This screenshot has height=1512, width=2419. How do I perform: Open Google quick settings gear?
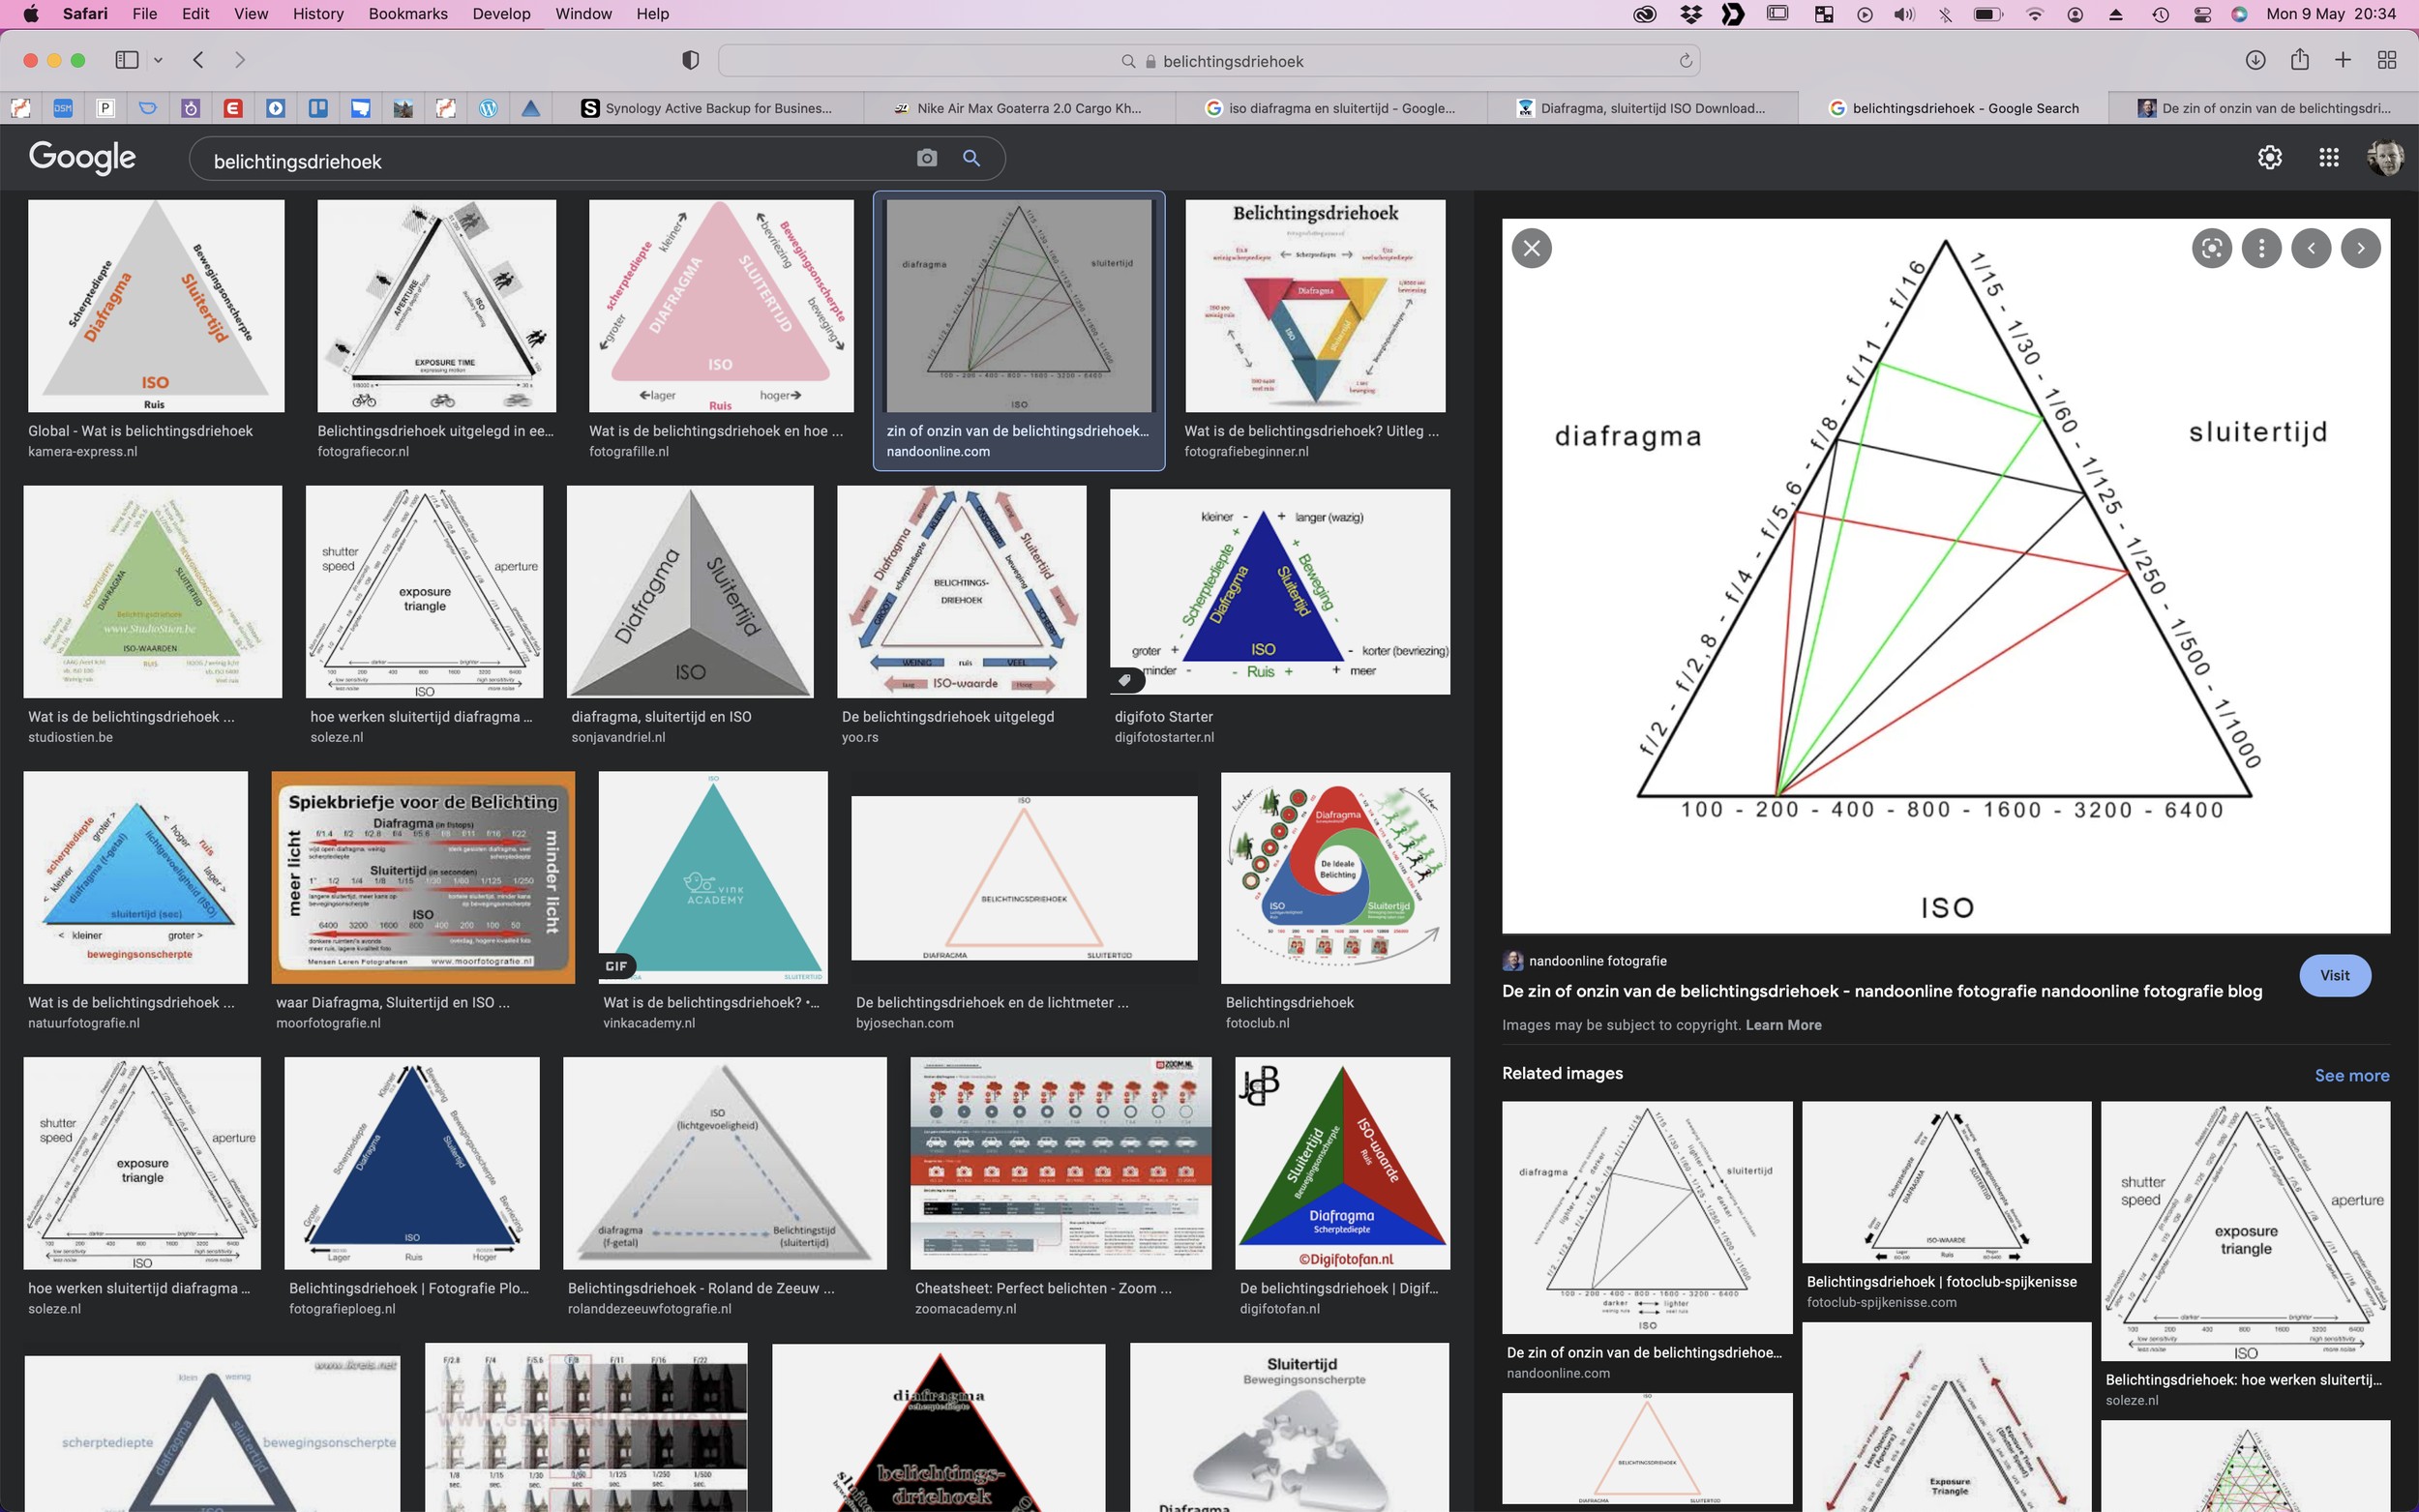tap(2269, 158)
